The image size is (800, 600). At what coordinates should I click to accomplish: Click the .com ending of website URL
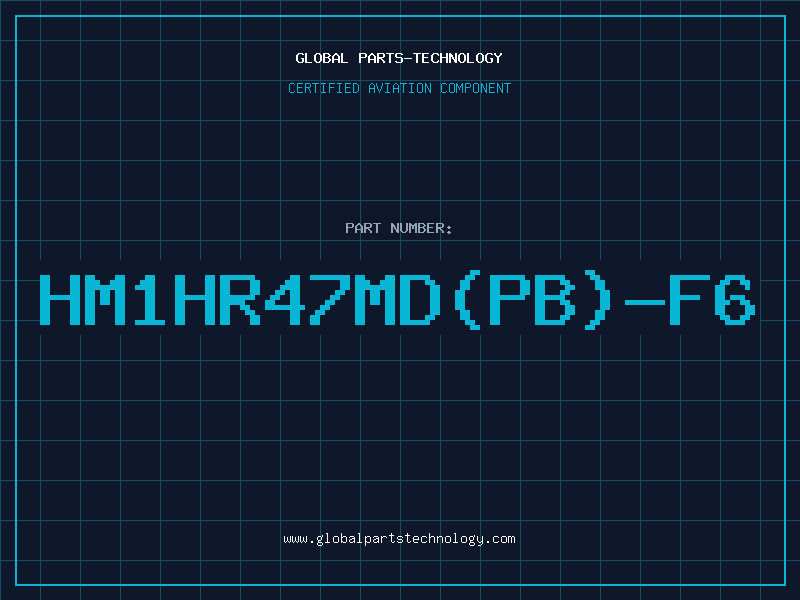[x=499, y=539]
